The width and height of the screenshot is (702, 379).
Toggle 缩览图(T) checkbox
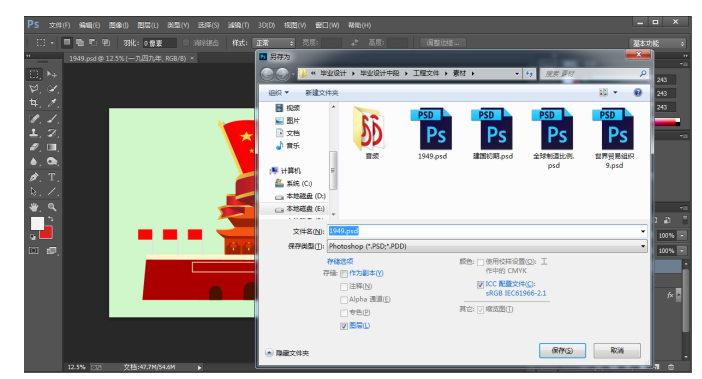click(480, 310)
